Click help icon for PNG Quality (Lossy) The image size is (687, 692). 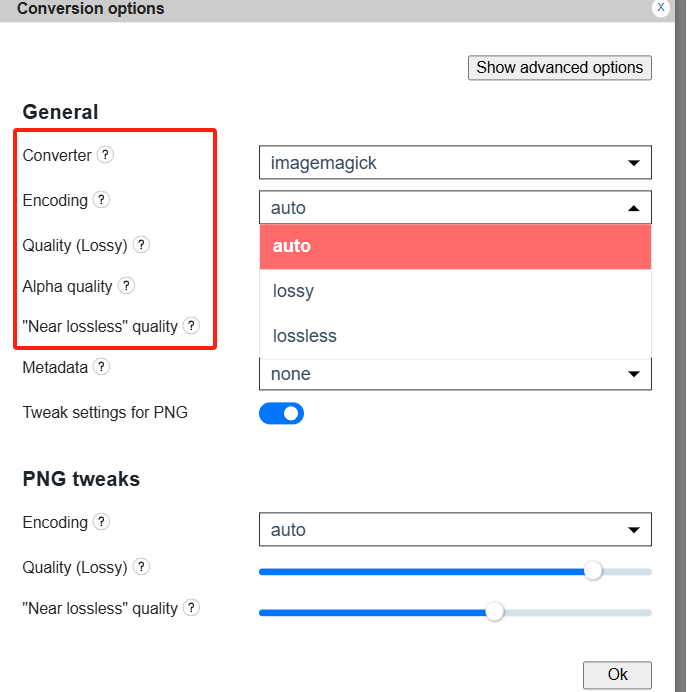tap(141, 567)
